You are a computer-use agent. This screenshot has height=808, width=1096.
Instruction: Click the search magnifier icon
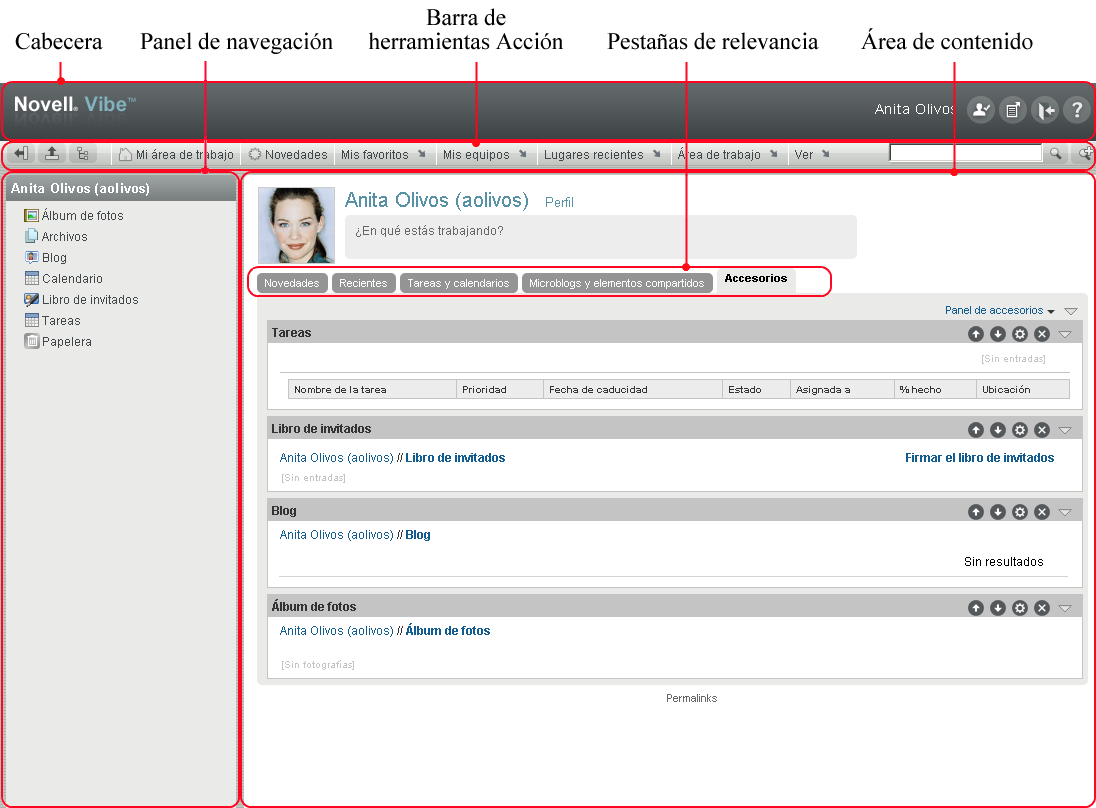(1055, 153)
